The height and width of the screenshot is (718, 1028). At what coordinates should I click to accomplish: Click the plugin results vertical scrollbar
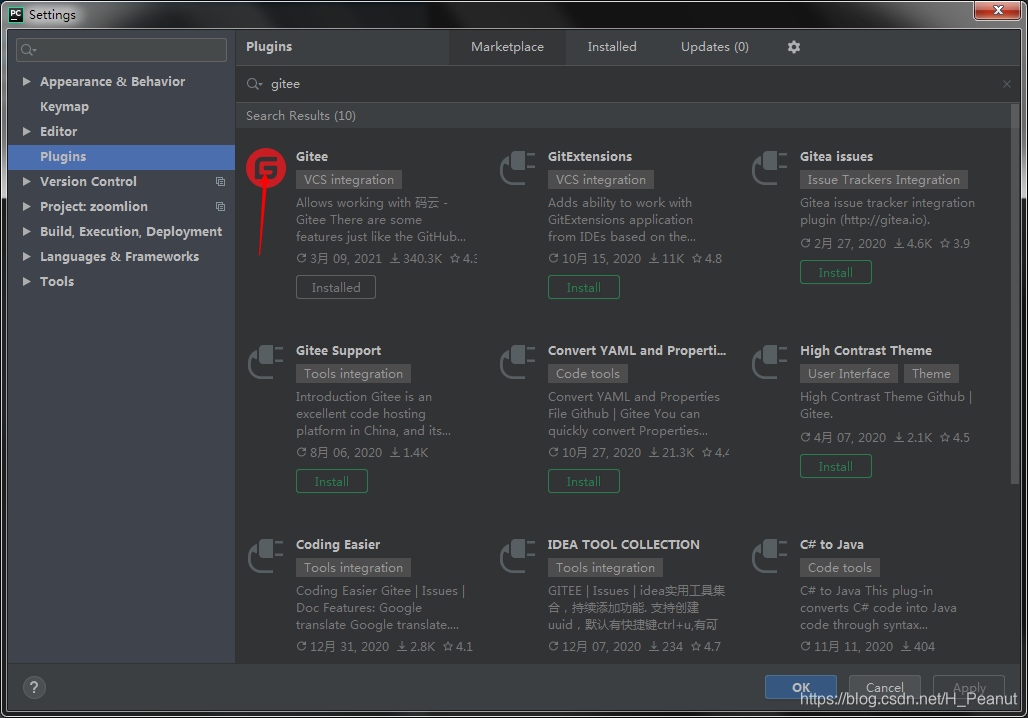coord(1015,295)
